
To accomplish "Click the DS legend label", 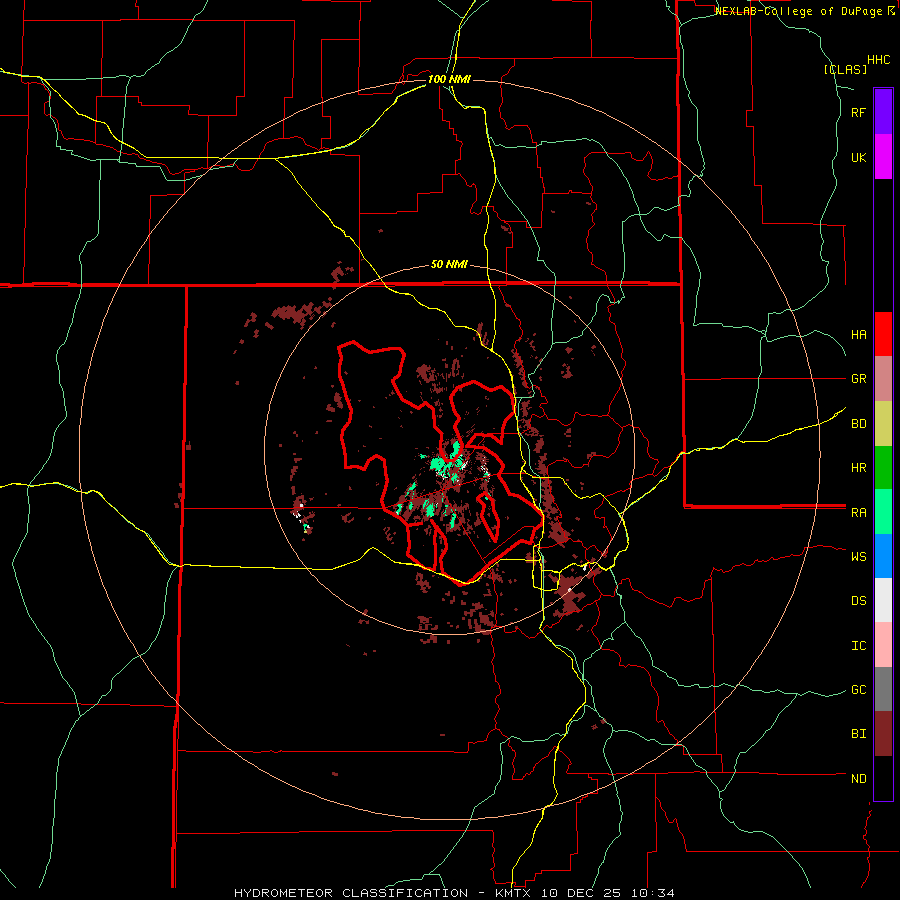I will pos(858,600).
